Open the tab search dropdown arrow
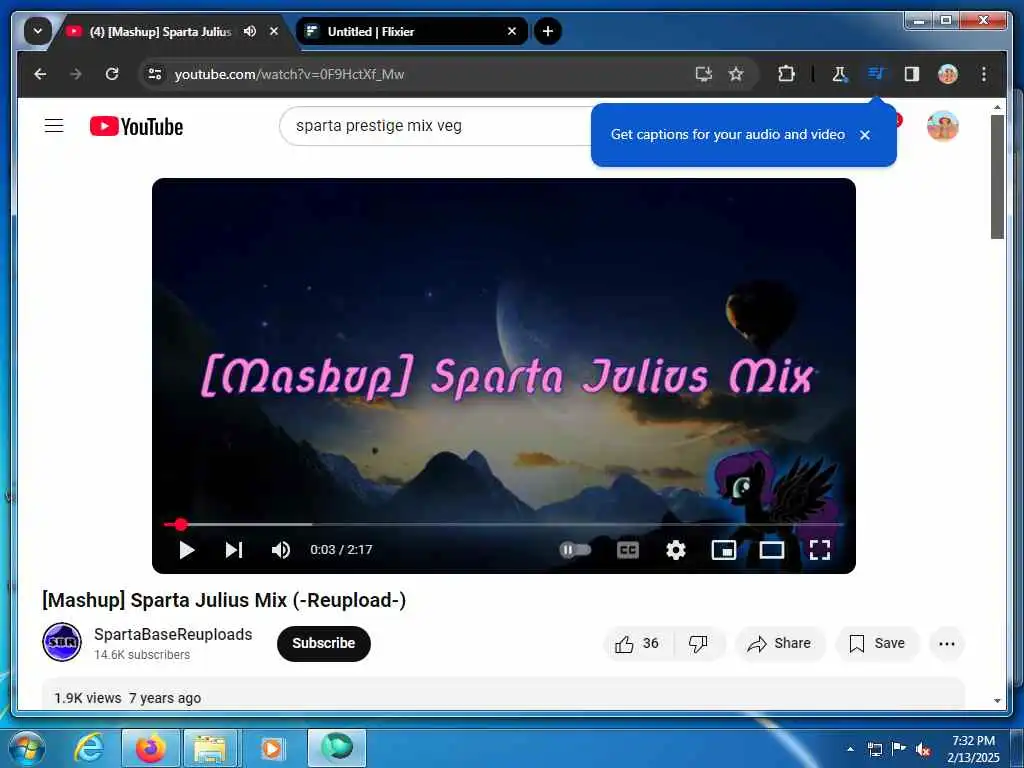This screenshot has height=768, width=1024. tap(38, 31)
